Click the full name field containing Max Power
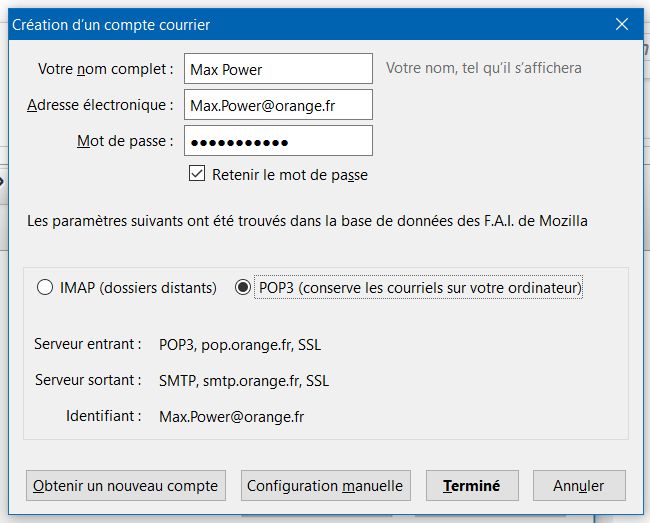The image size is (650, 523). (x=278, y=69)
